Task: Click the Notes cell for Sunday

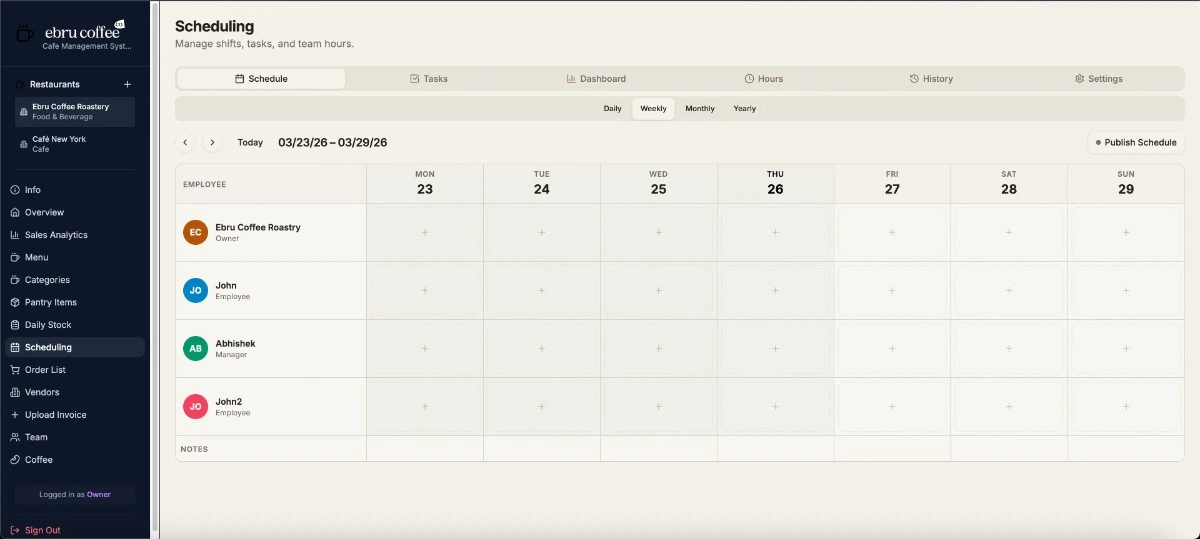Action: pyautogui.click(x=1126, y=449)
